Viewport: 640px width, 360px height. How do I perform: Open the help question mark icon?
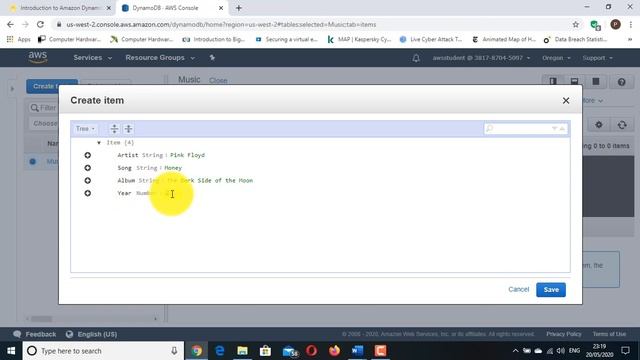coord(621,82)
